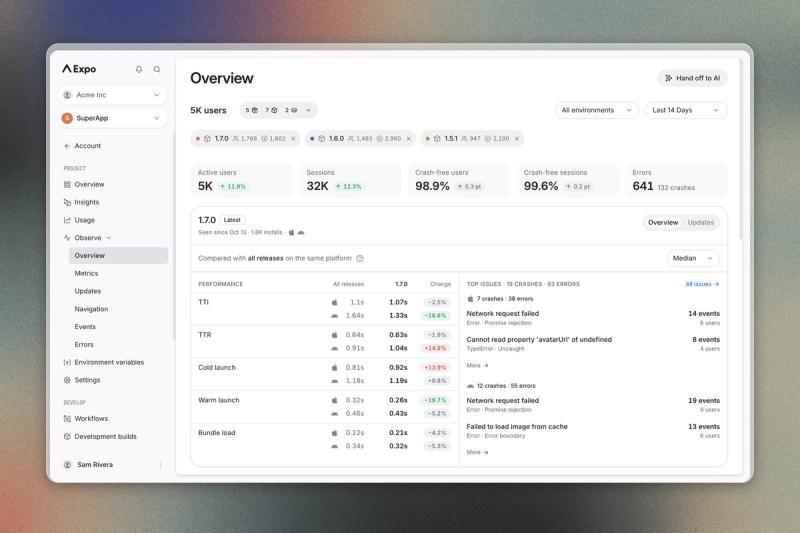
Task: Open Updates under Observe
Action: pyautogui.click(x=88, y=291)
